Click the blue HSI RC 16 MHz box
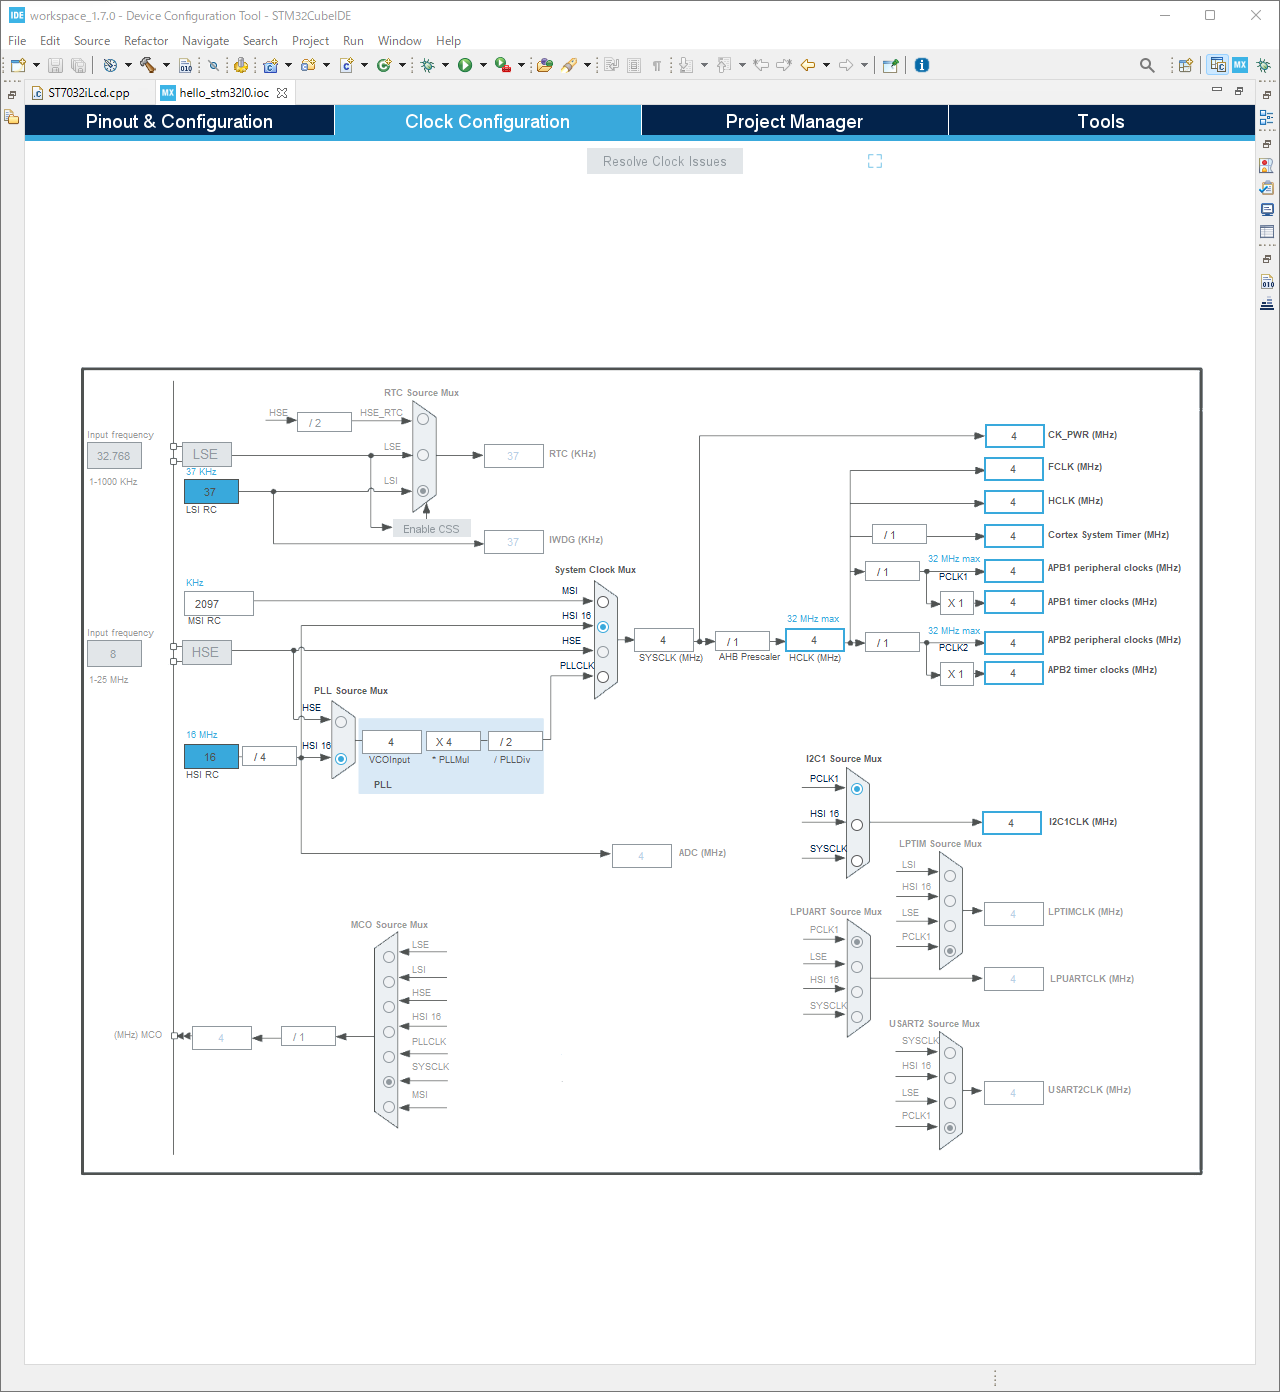 coord(211,757)
